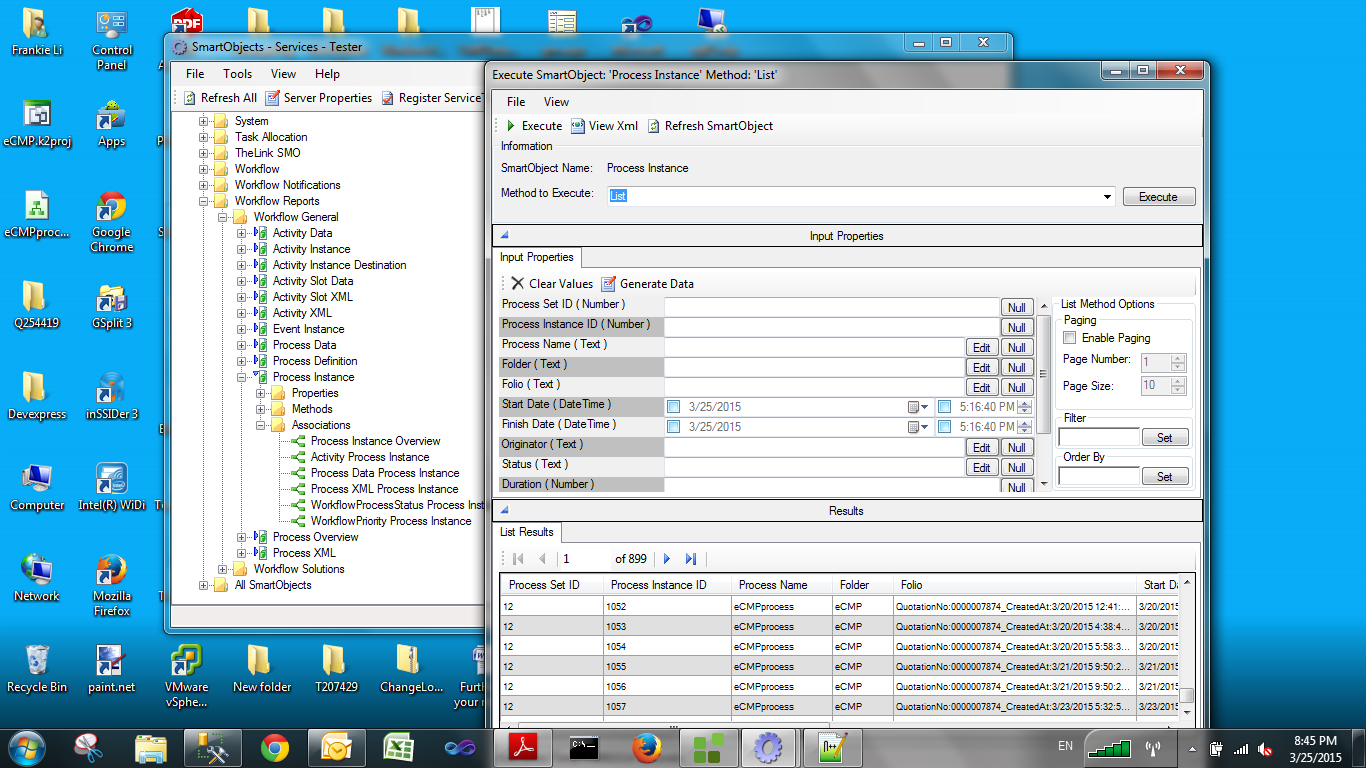Open the Recycle Bin desktop icon
1366x768 pixels.
[x=37, y=670]
